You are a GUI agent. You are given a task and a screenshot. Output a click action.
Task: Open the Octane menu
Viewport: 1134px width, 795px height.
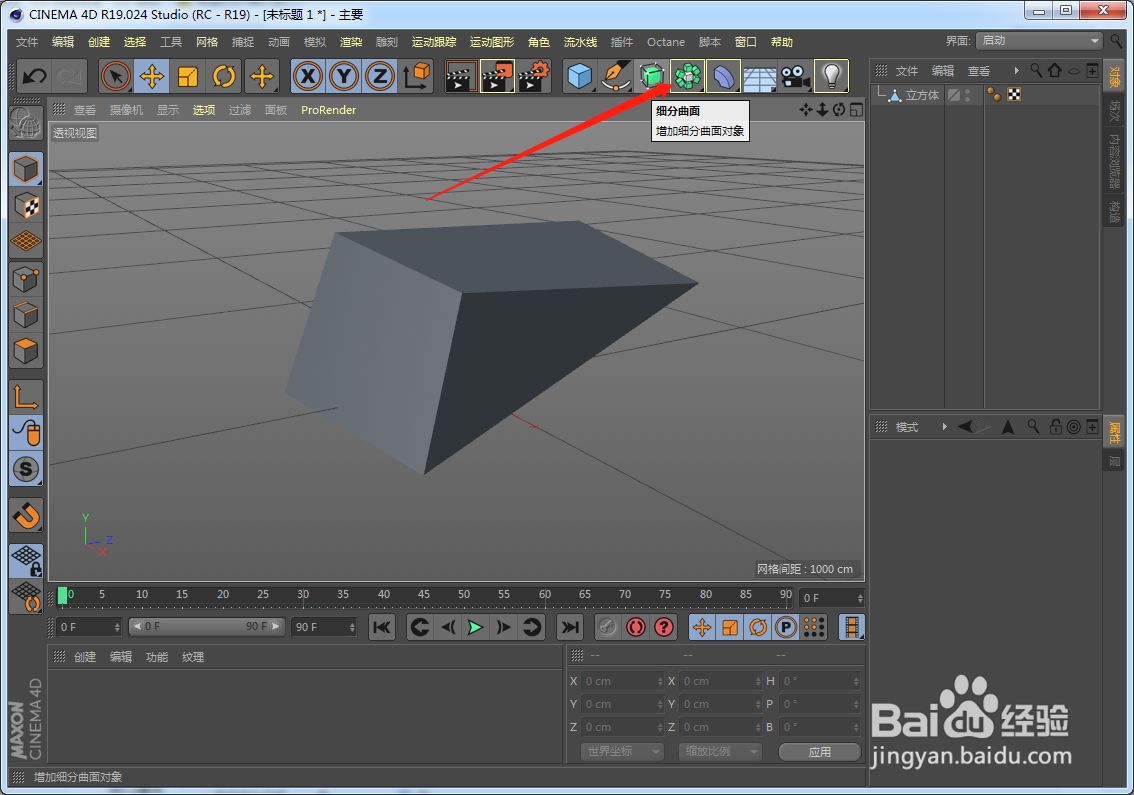click(x=665, y=42)
